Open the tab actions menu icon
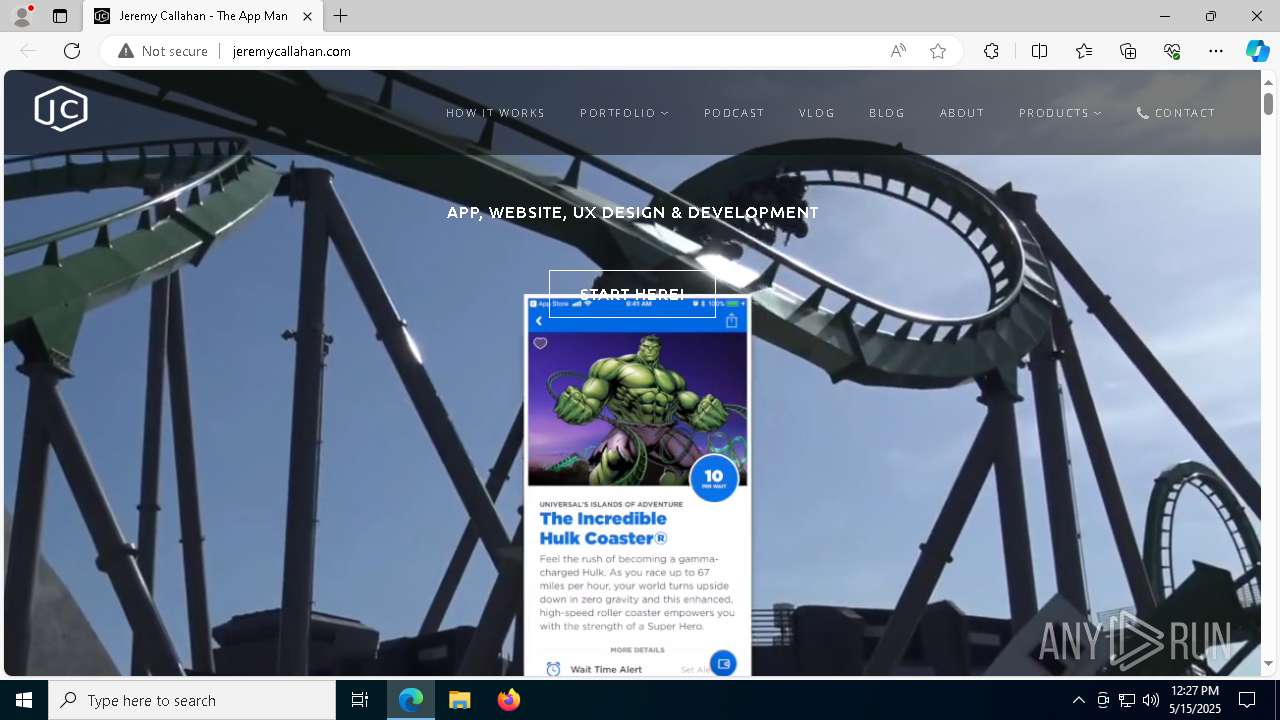Screen dimensions: 1280x720 (60, 16)
